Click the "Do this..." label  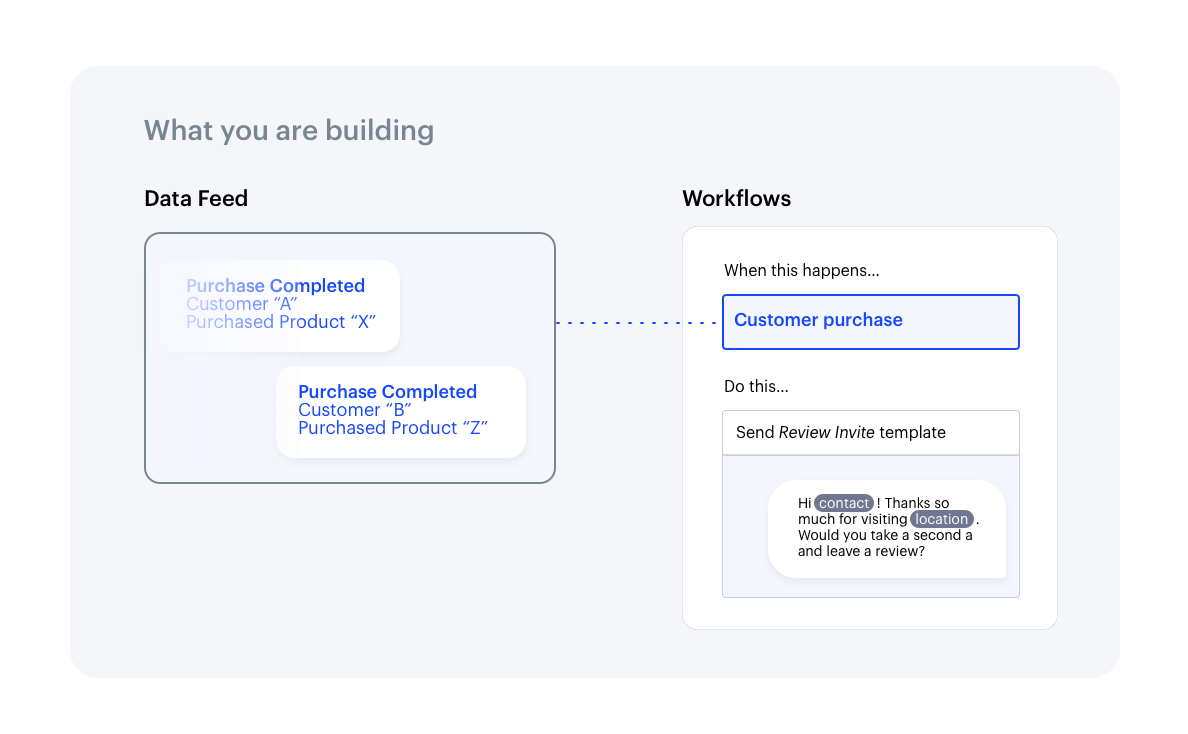tap(756, 386)
